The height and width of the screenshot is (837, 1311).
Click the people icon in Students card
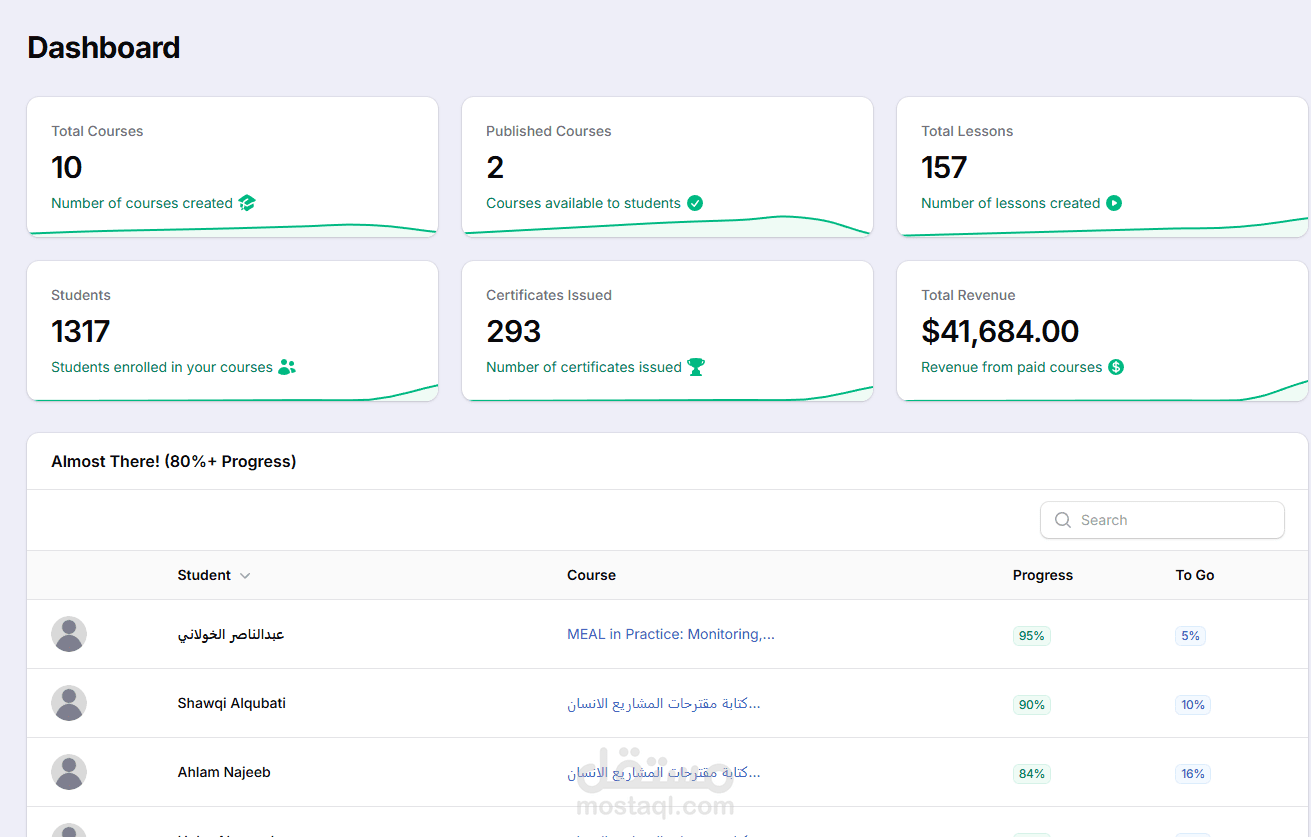287,367
